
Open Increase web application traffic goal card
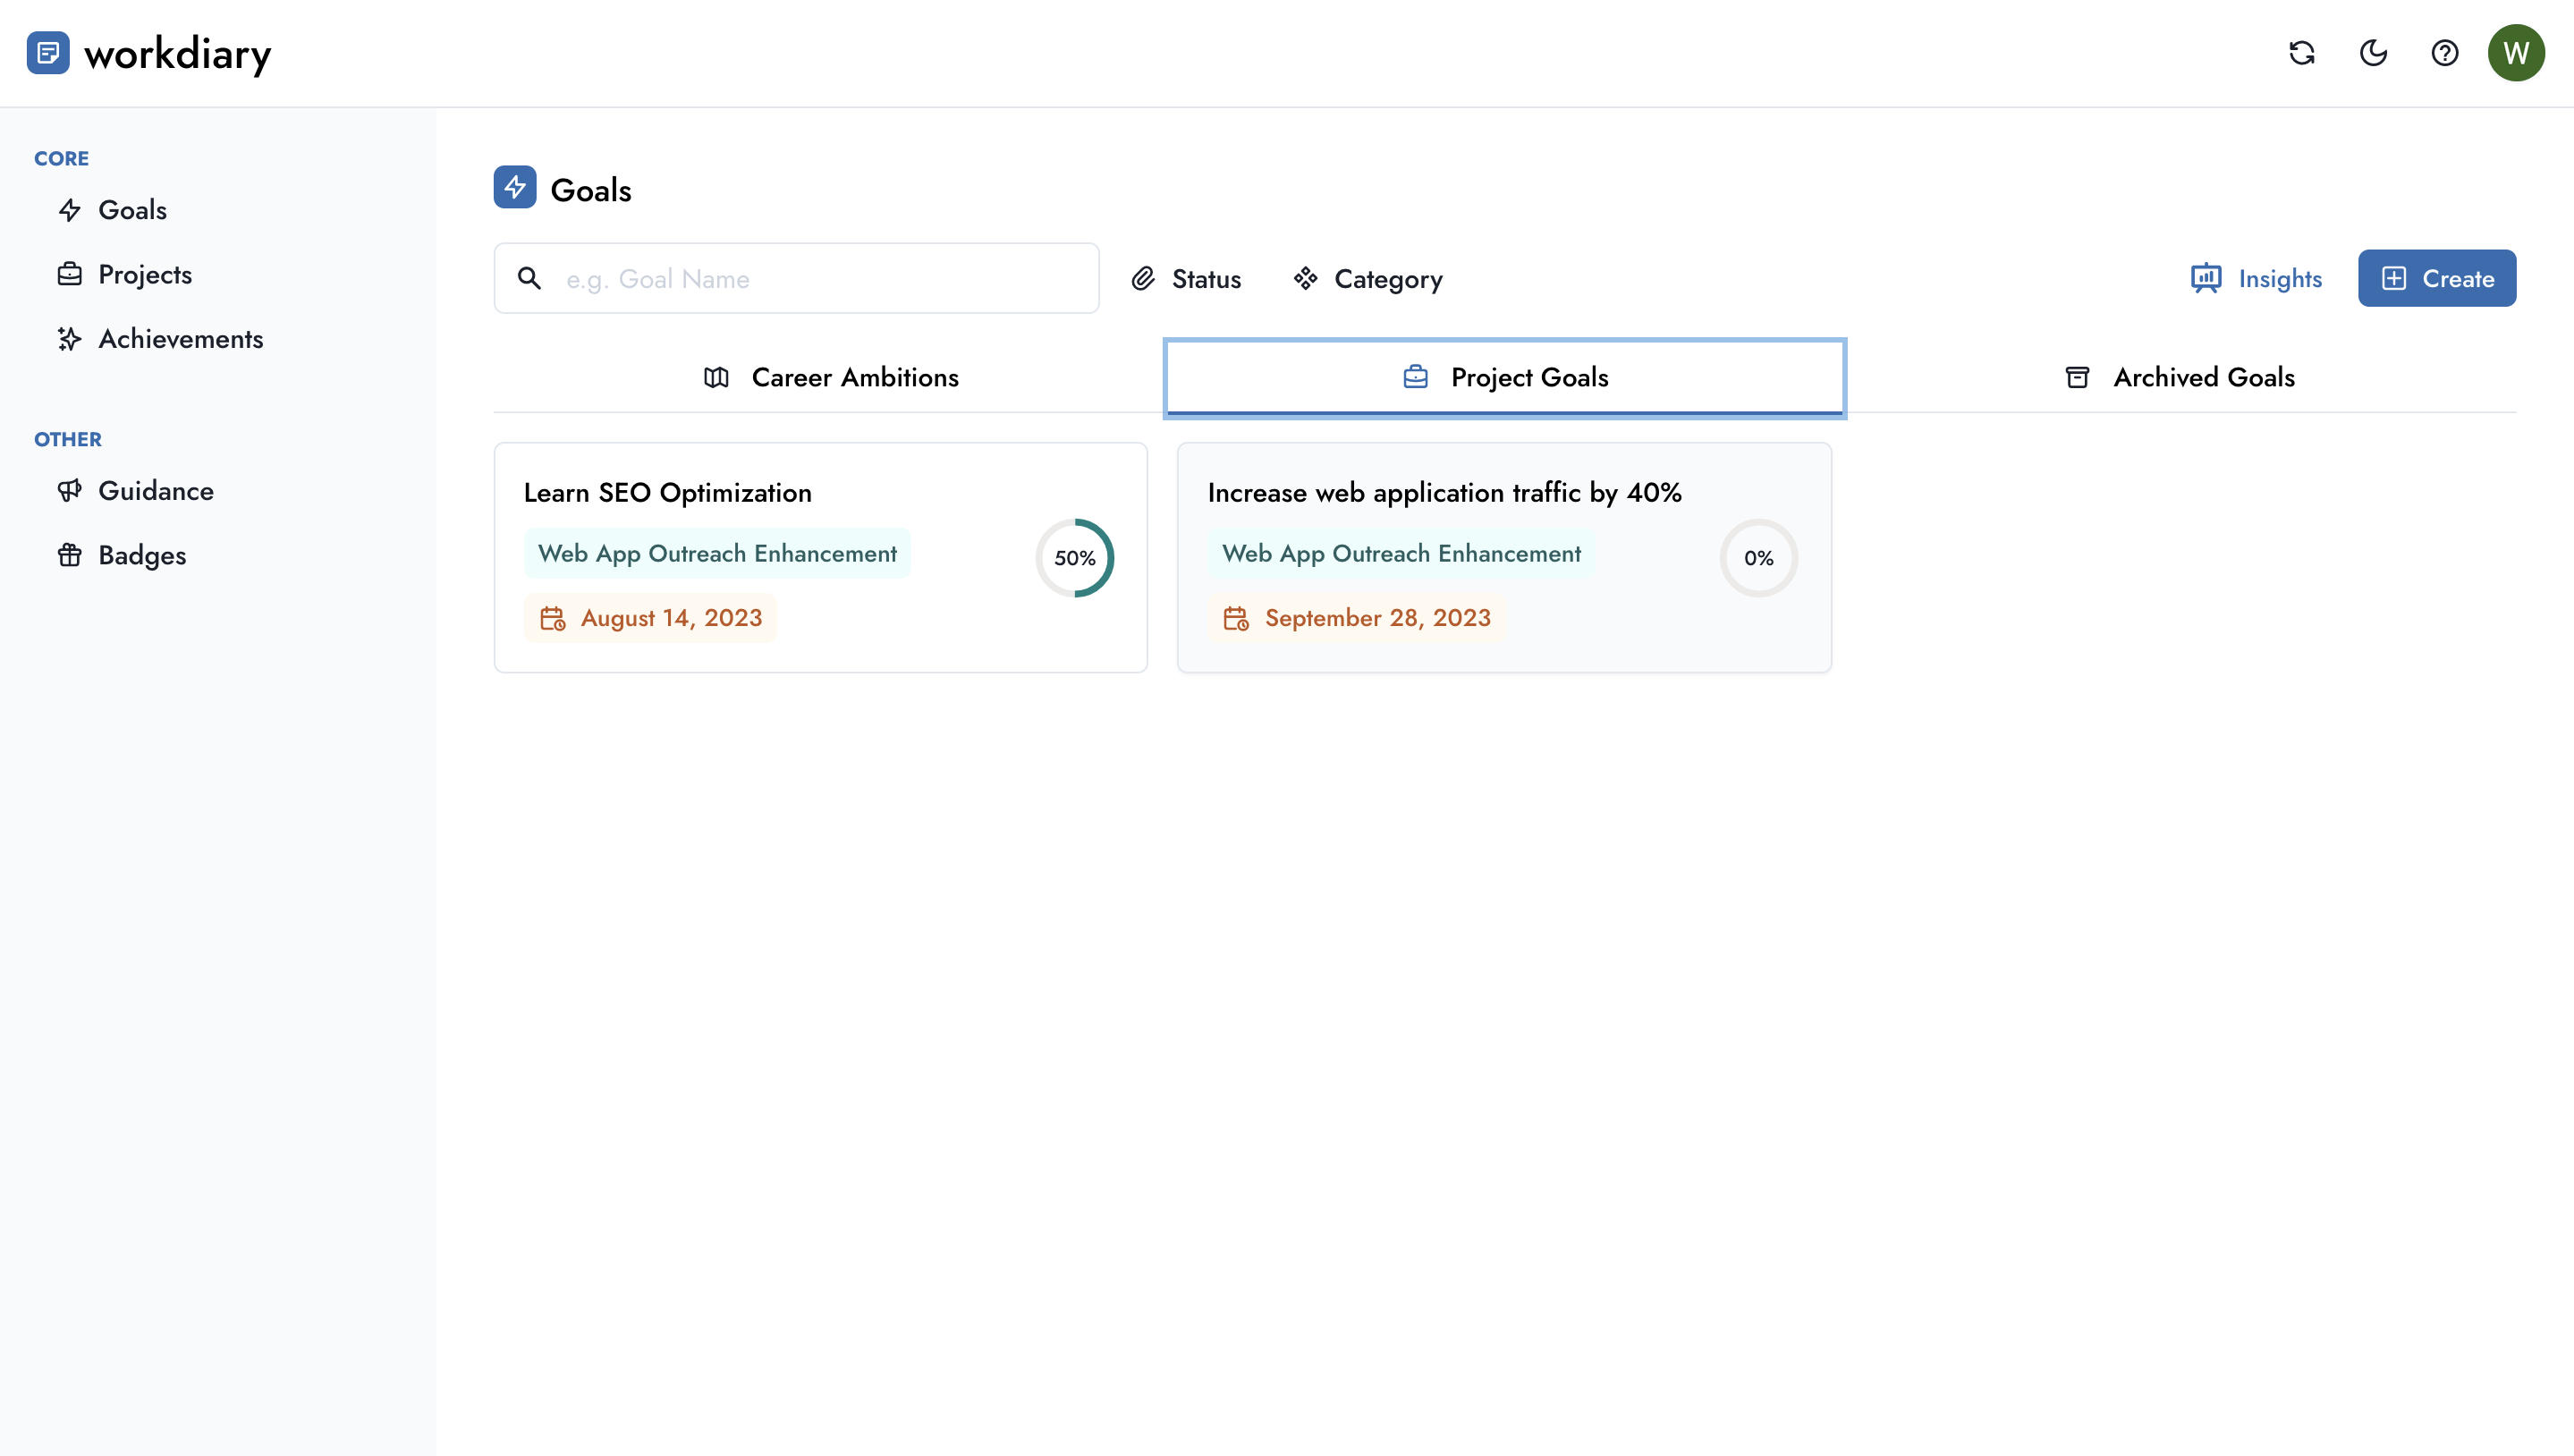(x=1444, y=493)
